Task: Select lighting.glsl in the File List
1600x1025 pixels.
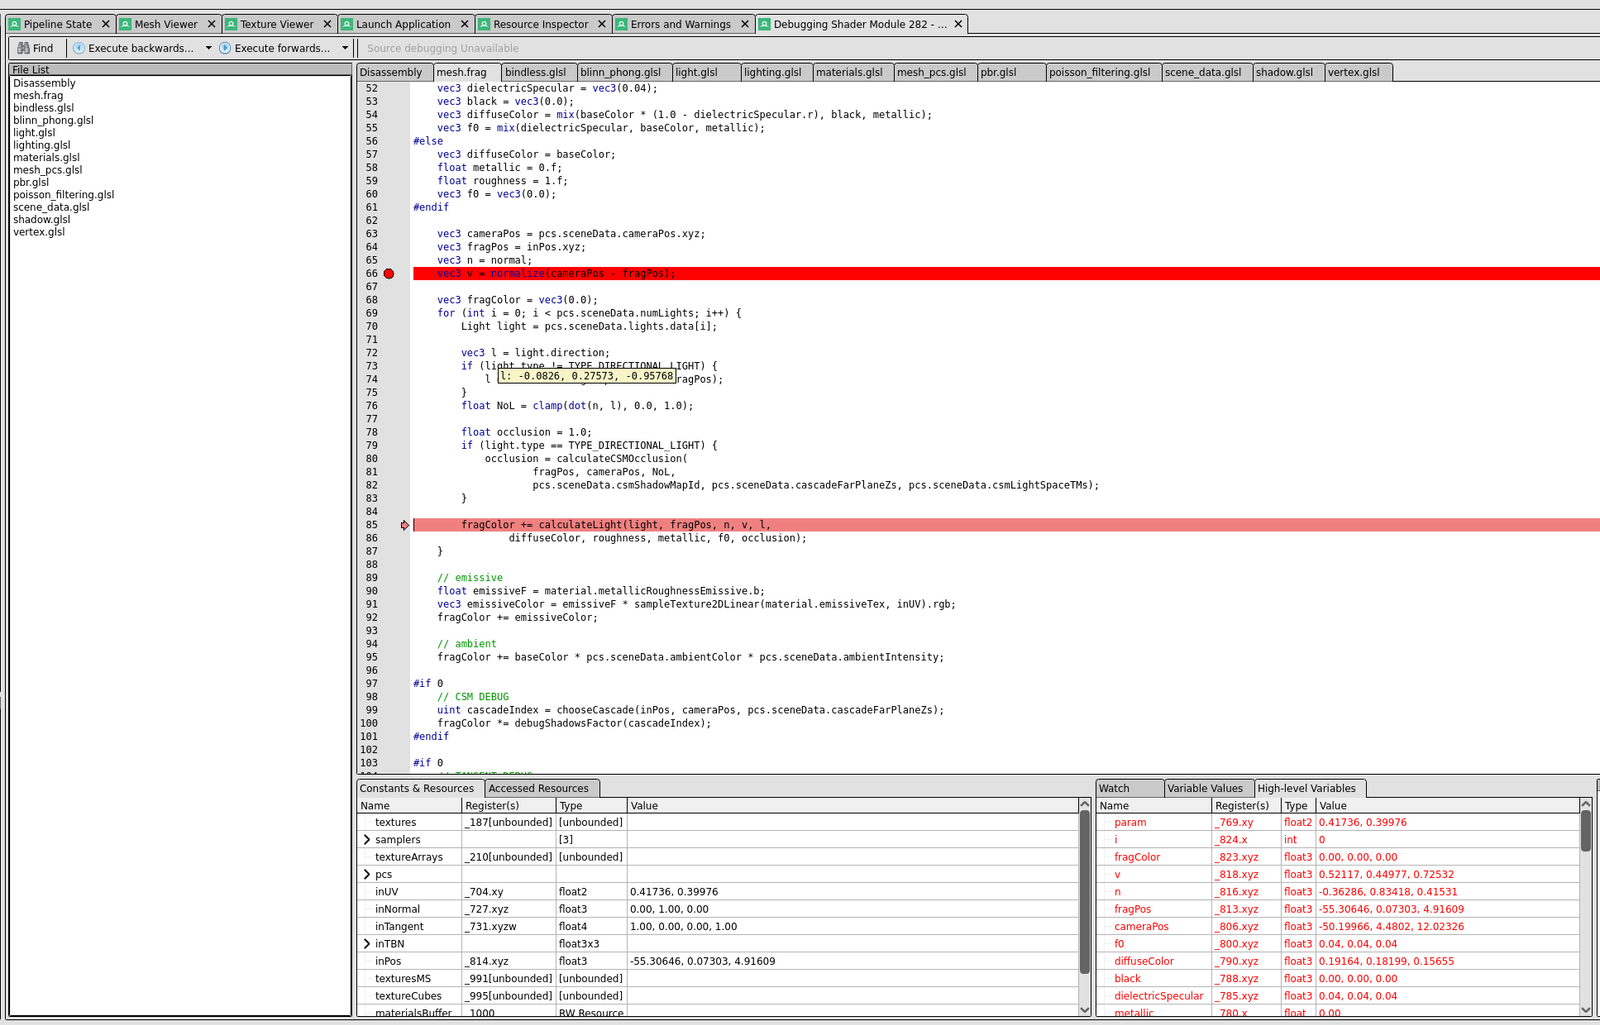Action: (42, 145)
